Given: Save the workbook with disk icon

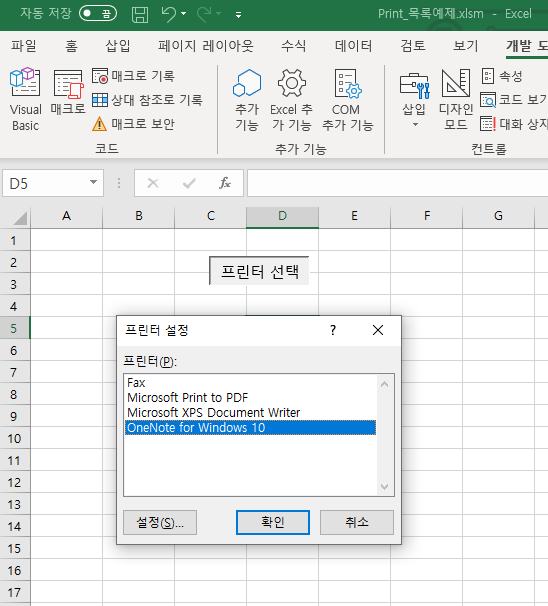Looking at the screenshot, I should tap(140, 14).
